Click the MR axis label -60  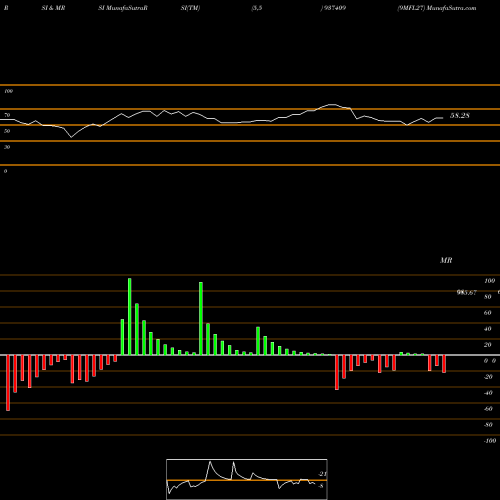tap(488, 409)
